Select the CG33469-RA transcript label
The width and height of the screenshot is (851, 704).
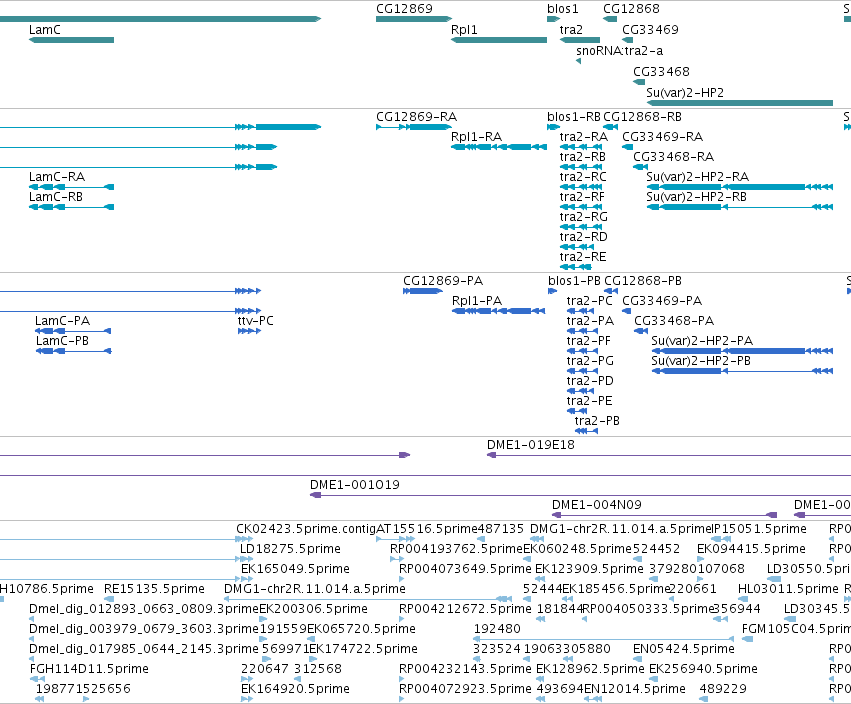tap(662, 137)
